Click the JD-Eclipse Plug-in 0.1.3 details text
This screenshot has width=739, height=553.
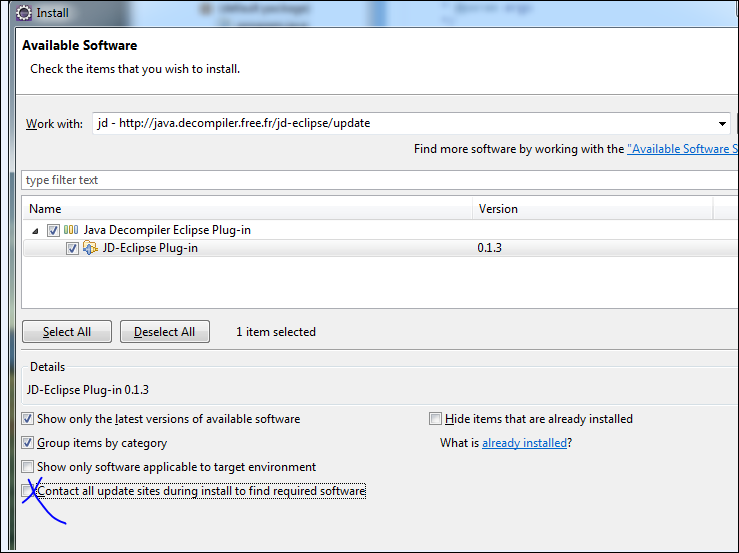88,390
